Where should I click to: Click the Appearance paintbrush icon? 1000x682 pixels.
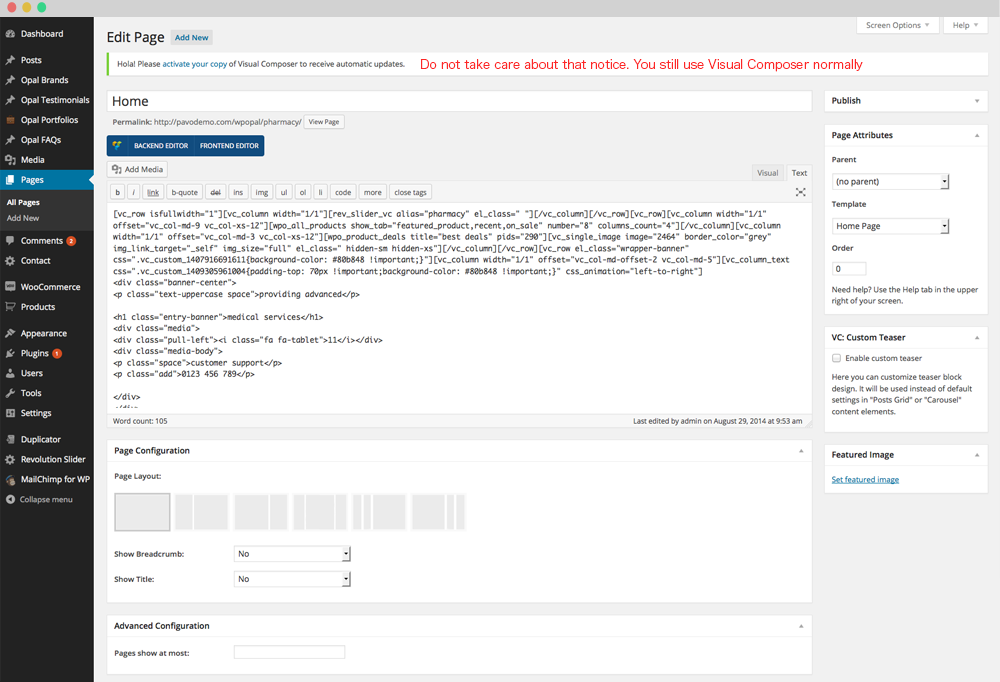10,334
